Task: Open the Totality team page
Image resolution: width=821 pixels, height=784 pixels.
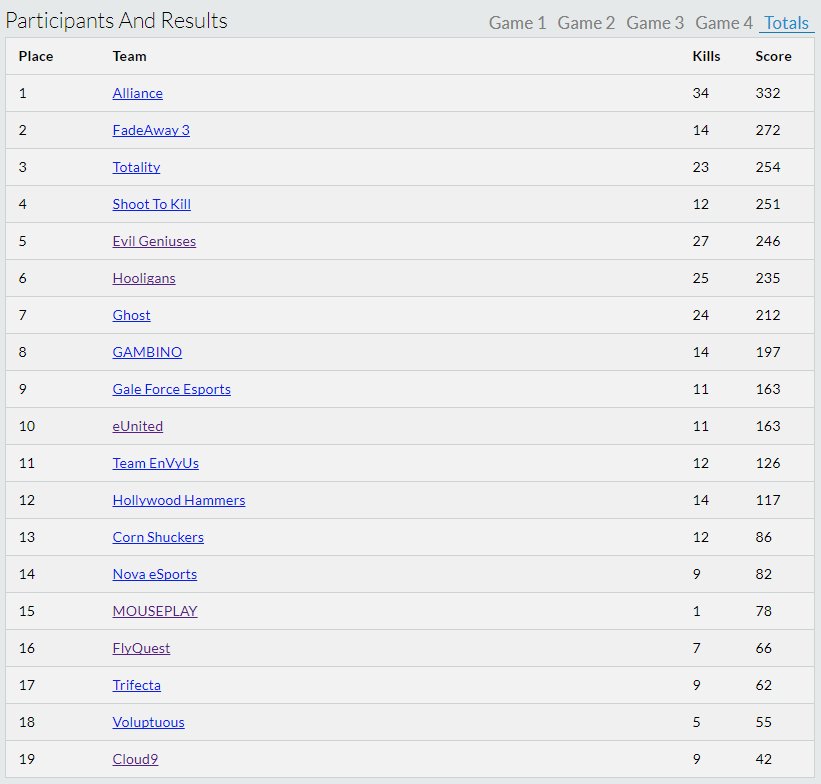Action: (136, 167)
